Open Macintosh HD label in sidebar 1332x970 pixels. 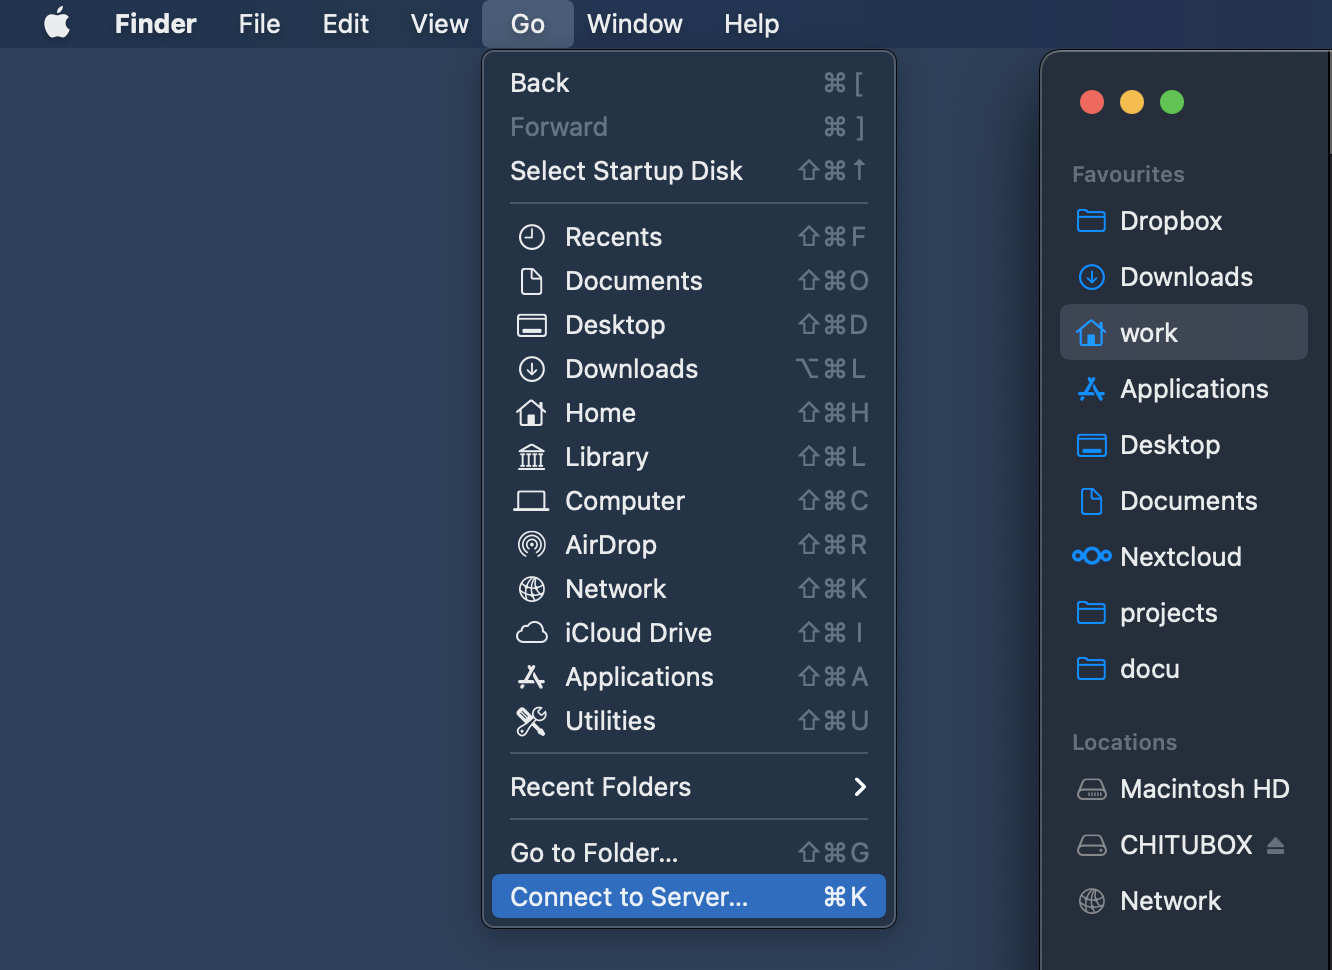click(1205, 789)
